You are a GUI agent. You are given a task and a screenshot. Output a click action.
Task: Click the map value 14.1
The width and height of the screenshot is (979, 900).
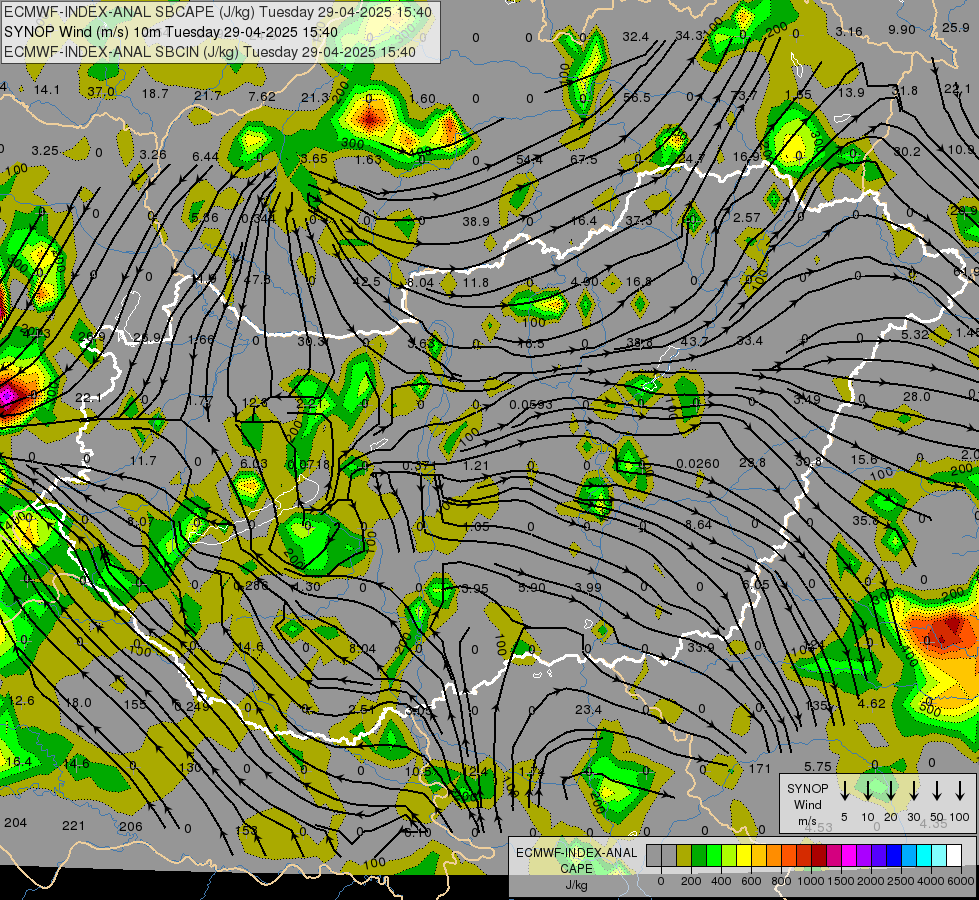pos(47,90)
